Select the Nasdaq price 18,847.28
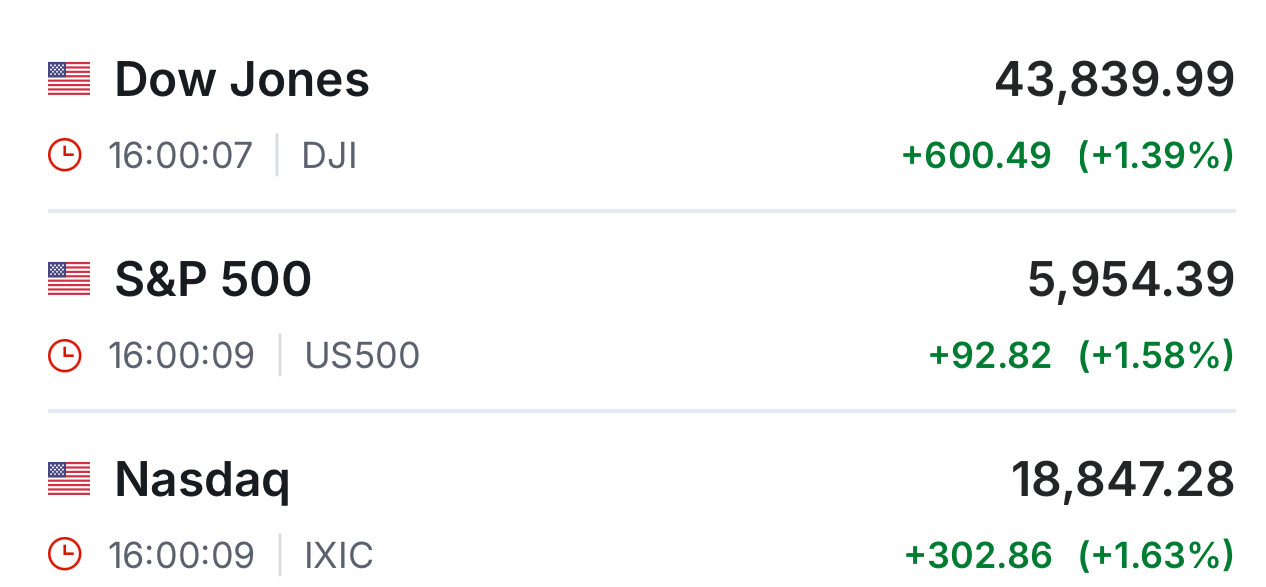 [x=1123, y=479]
